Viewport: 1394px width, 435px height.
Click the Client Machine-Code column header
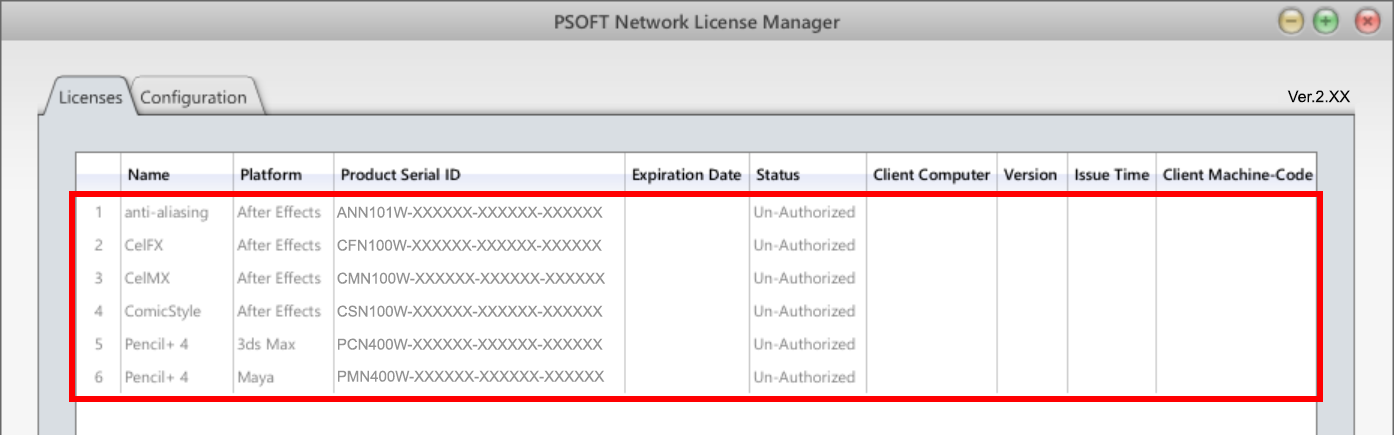pos(1237,175)
